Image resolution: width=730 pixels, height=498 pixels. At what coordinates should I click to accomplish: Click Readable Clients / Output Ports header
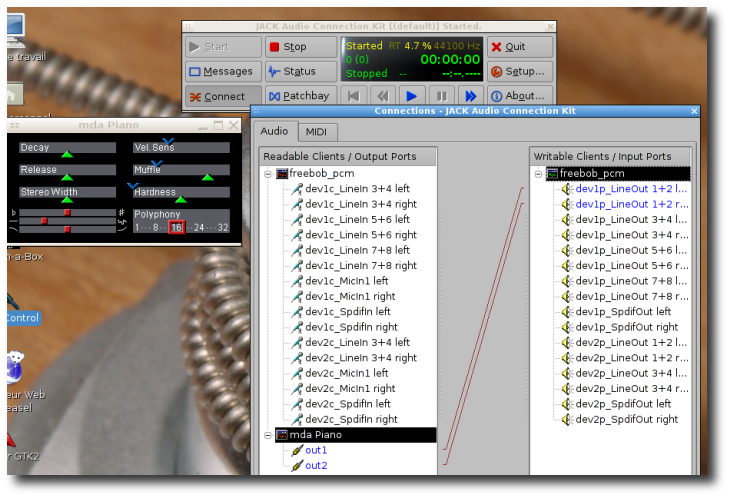[348, 157]
